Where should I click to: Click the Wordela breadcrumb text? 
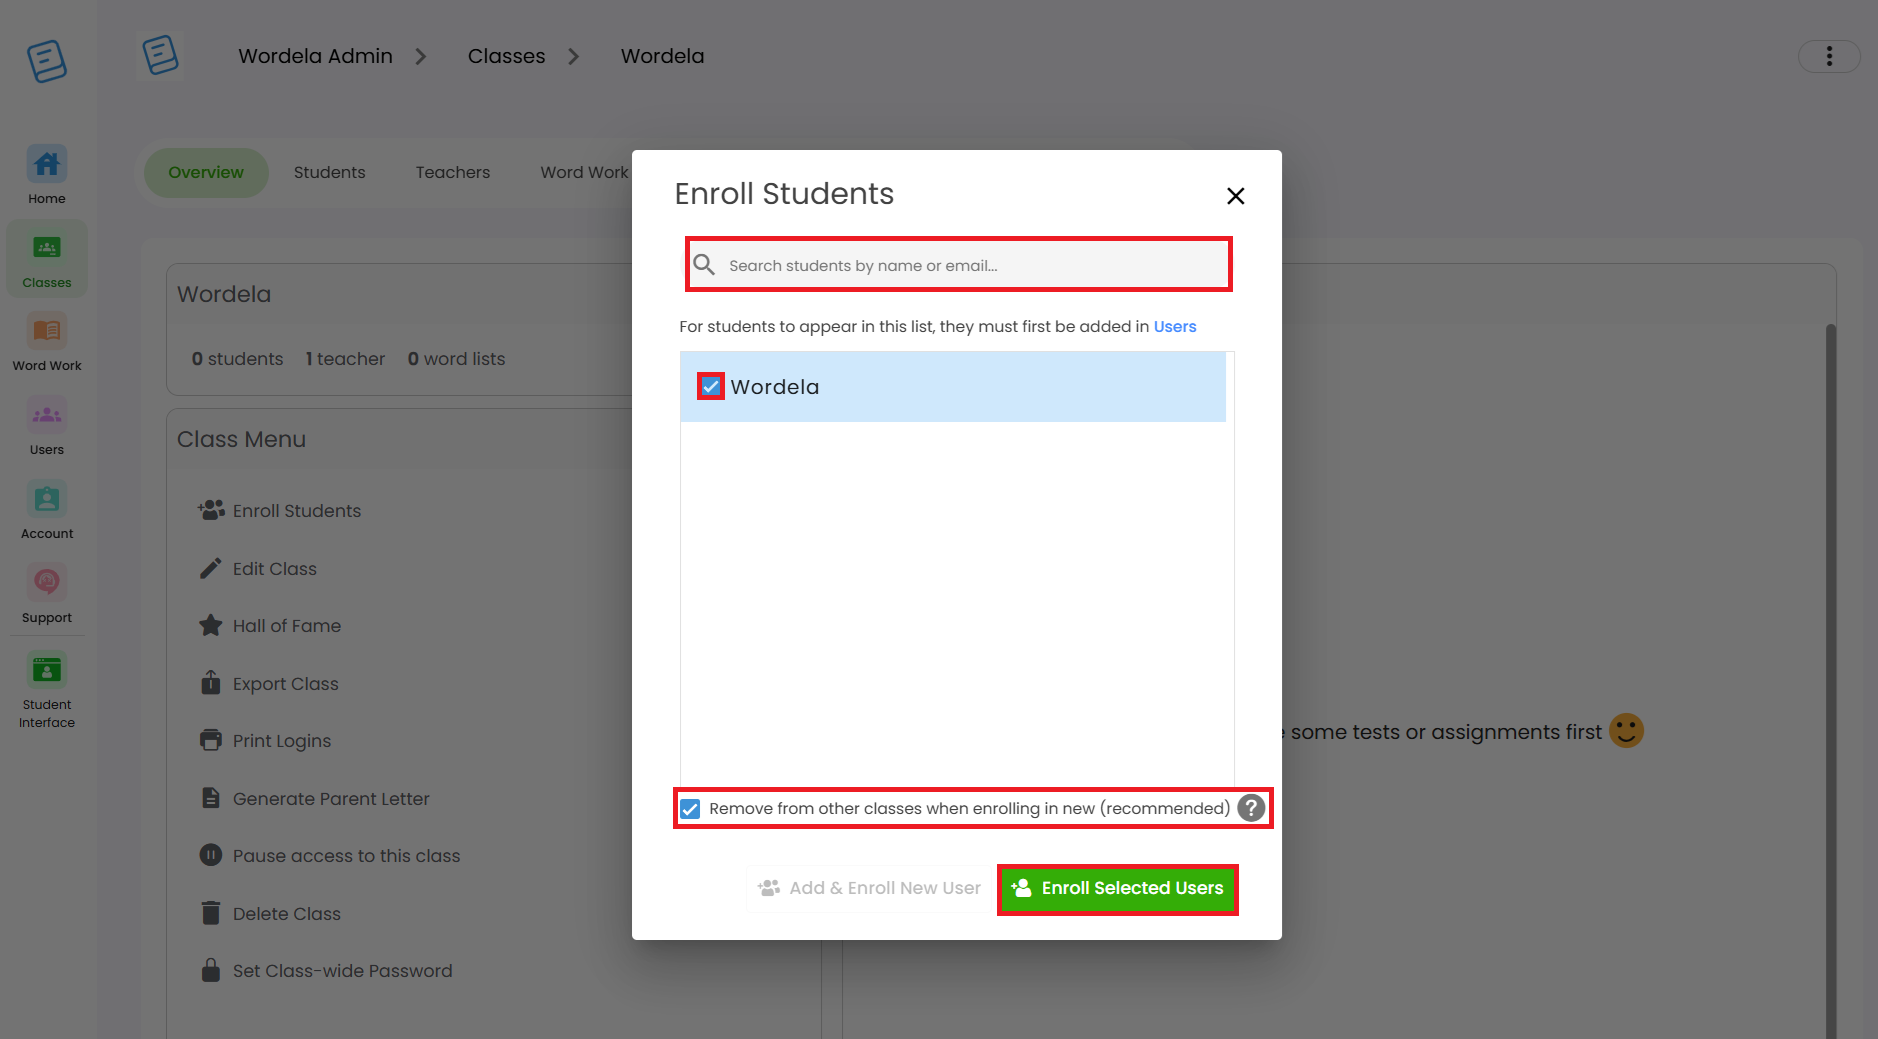coord(662,56)
